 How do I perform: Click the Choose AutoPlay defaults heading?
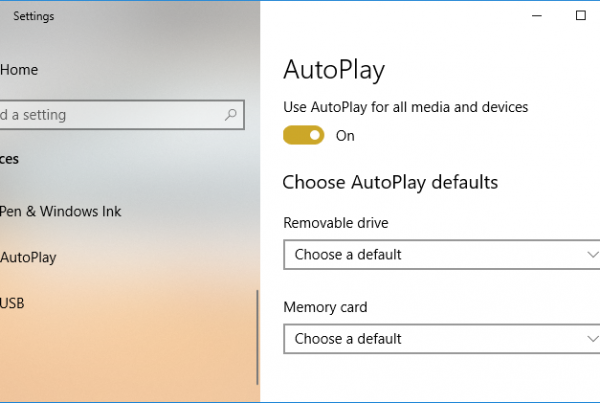tap(390, 182)
